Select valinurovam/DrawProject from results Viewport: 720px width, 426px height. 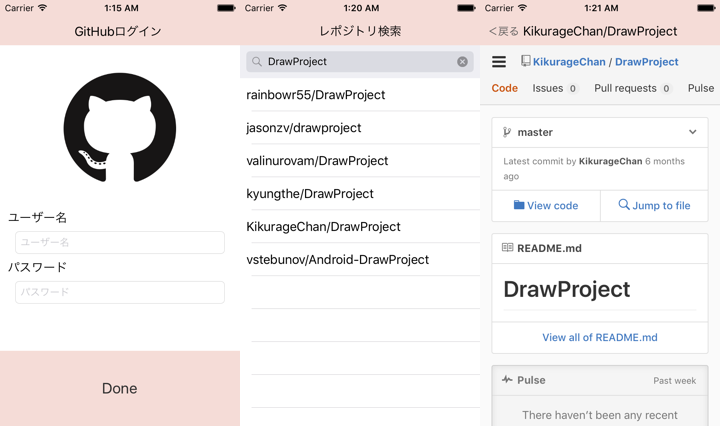(360, 161)
